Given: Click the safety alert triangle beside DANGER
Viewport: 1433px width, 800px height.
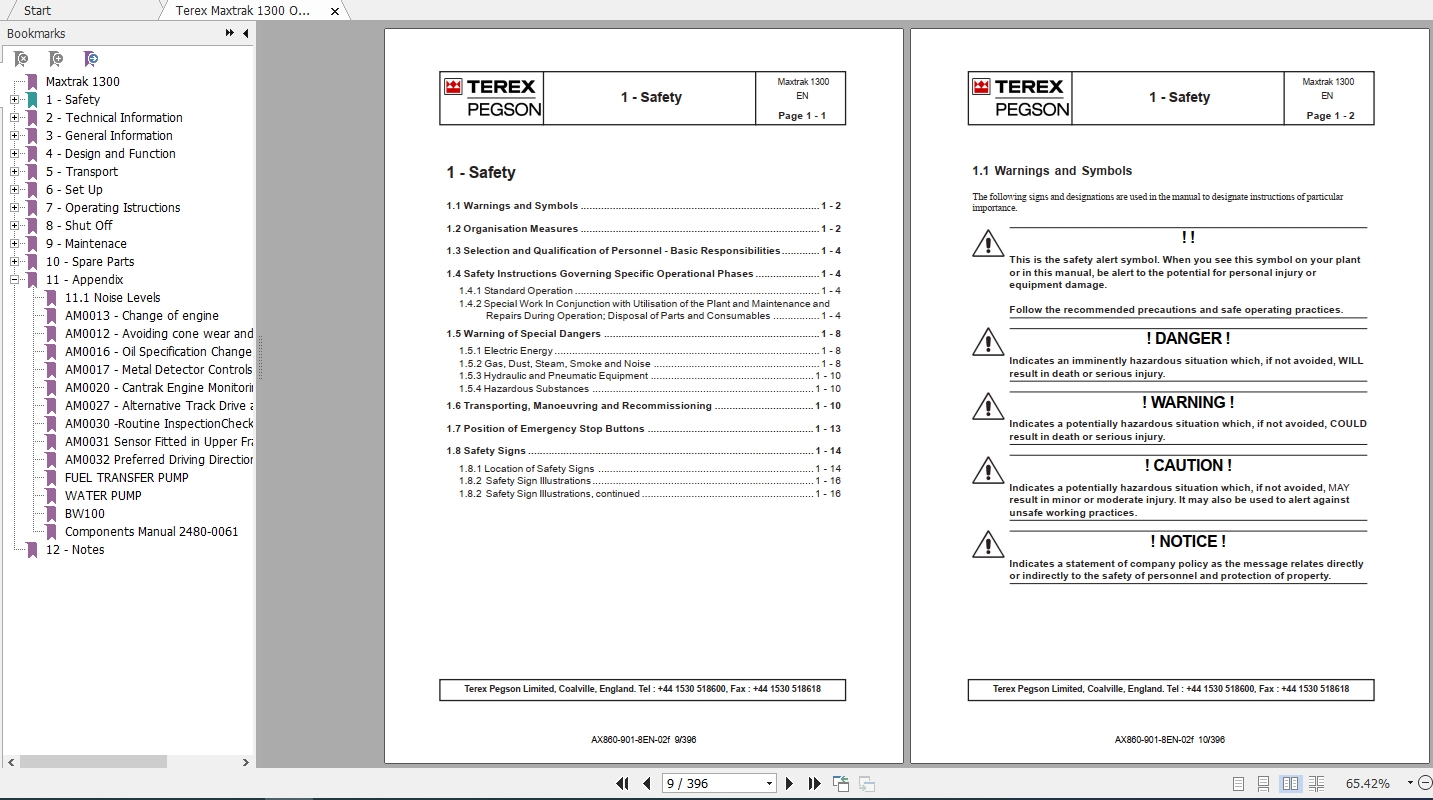Looking at the screenshot, I should click(x=988, y=342).
